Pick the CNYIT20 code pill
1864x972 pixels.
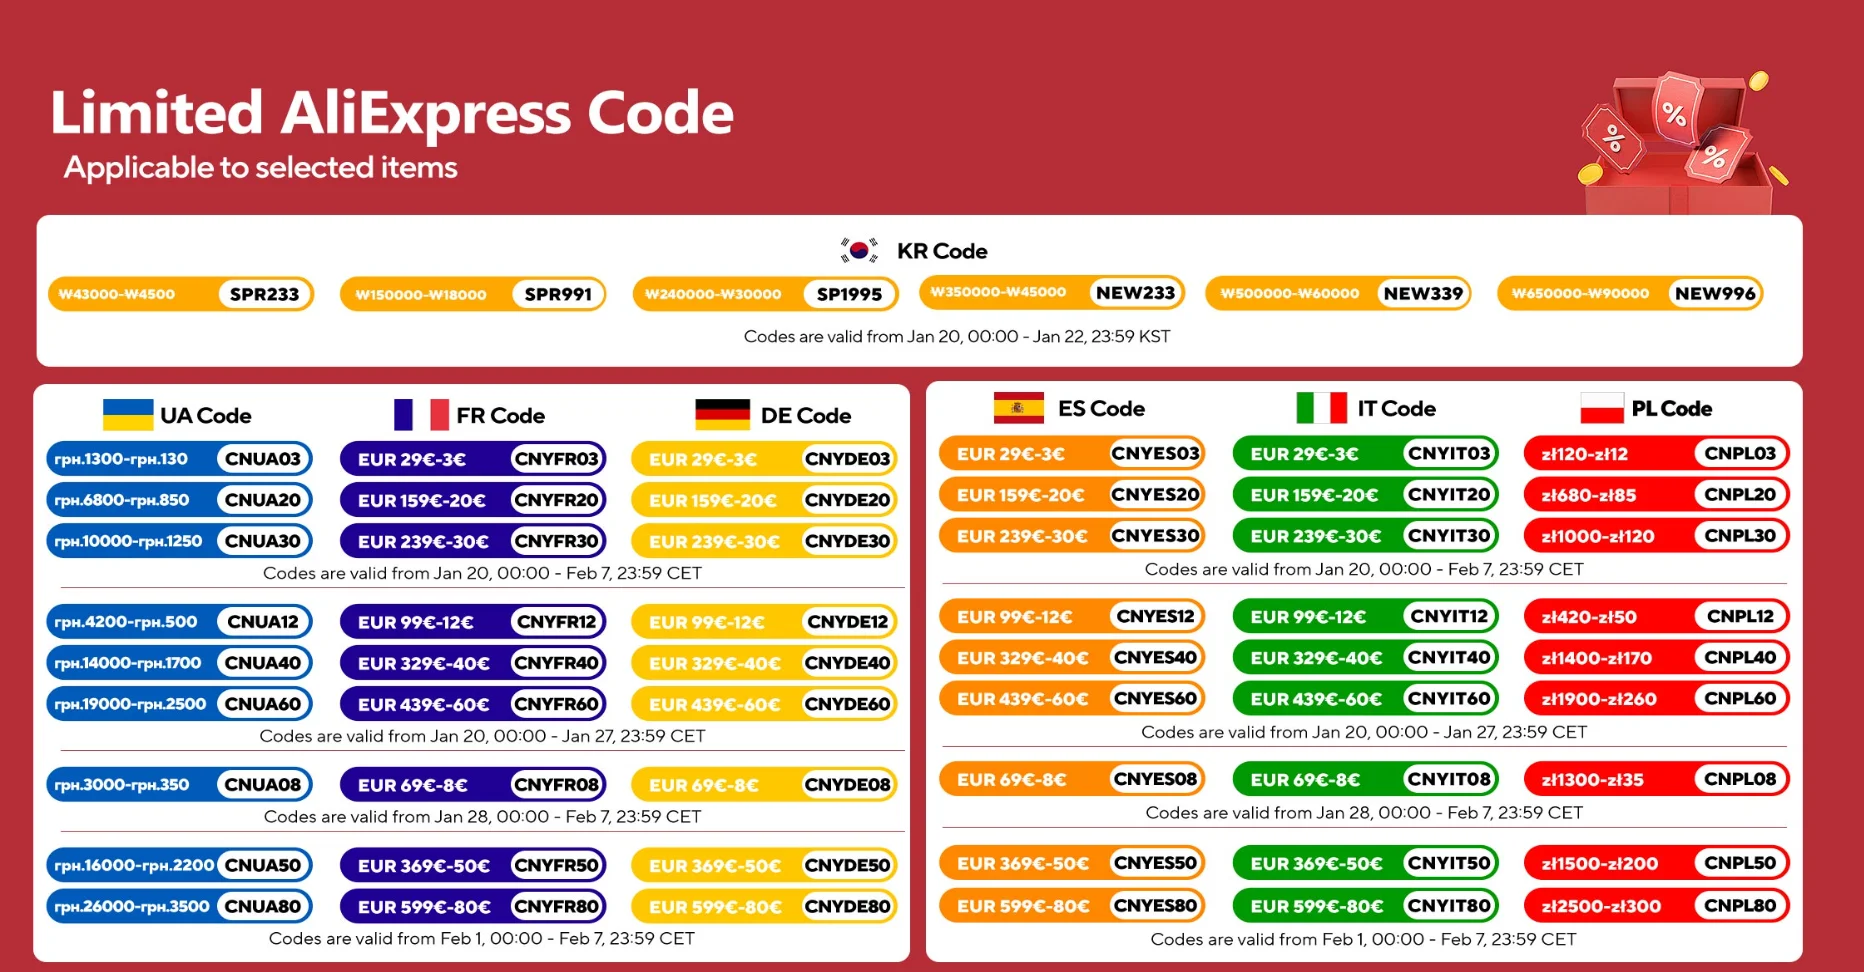point(1366,495)
